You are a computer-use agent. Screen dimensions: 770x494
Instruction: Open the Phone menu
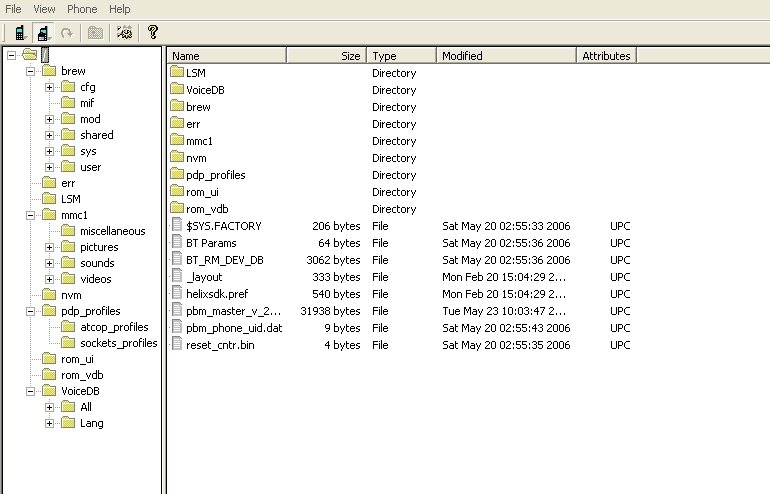click(x=82, y=9)
